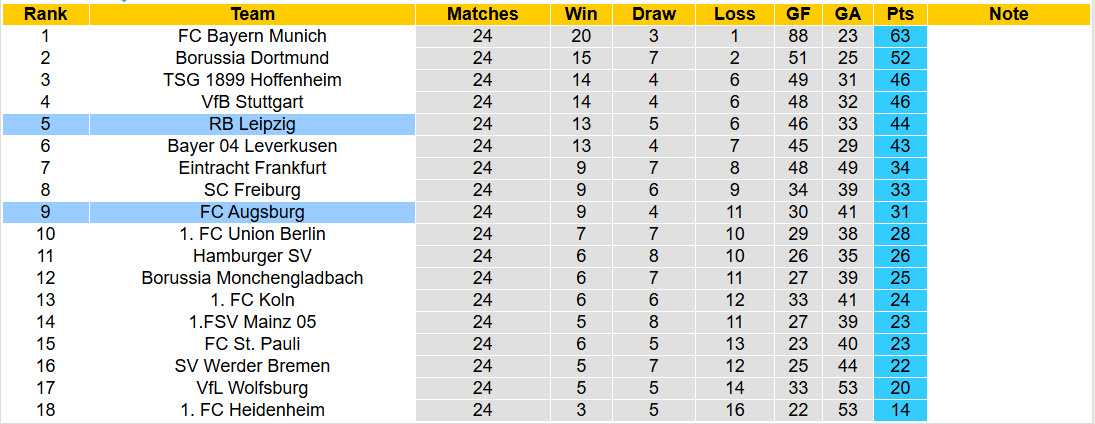
Task: Select Hamburger SV team name
Action: click(x=252, y=256)
